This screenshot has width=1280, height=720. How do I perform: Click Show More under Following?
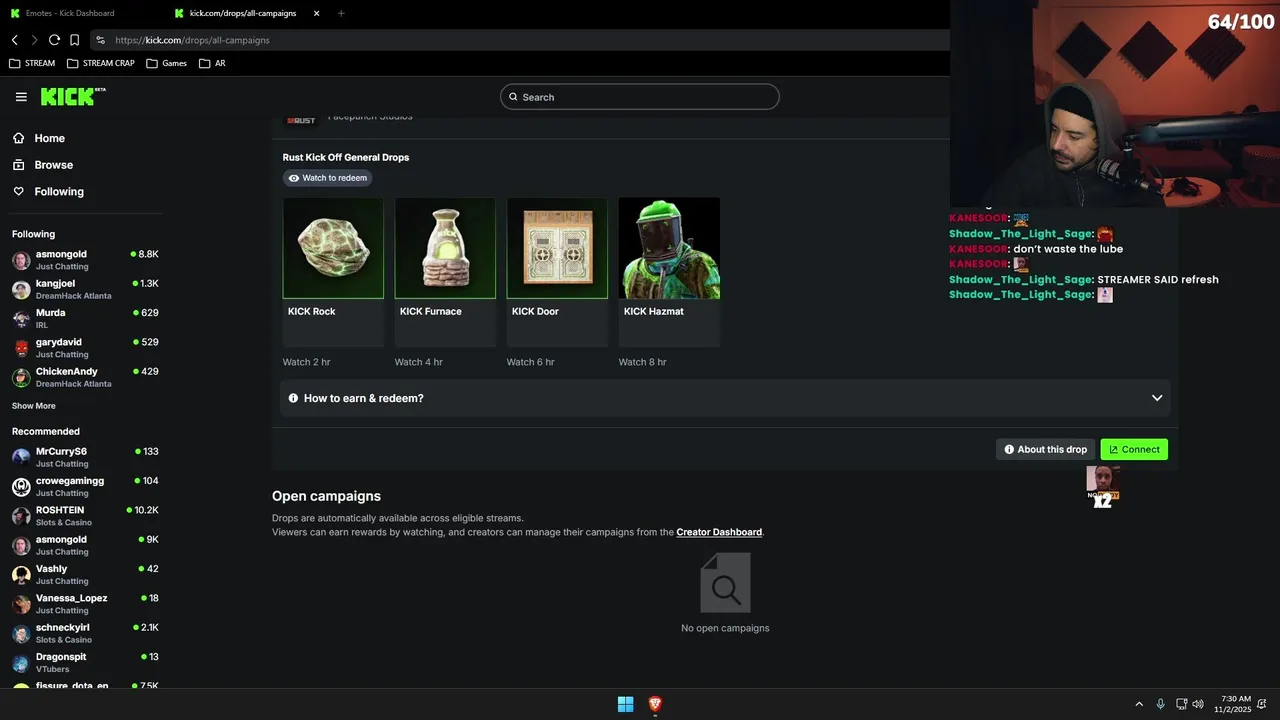[34, 406]
